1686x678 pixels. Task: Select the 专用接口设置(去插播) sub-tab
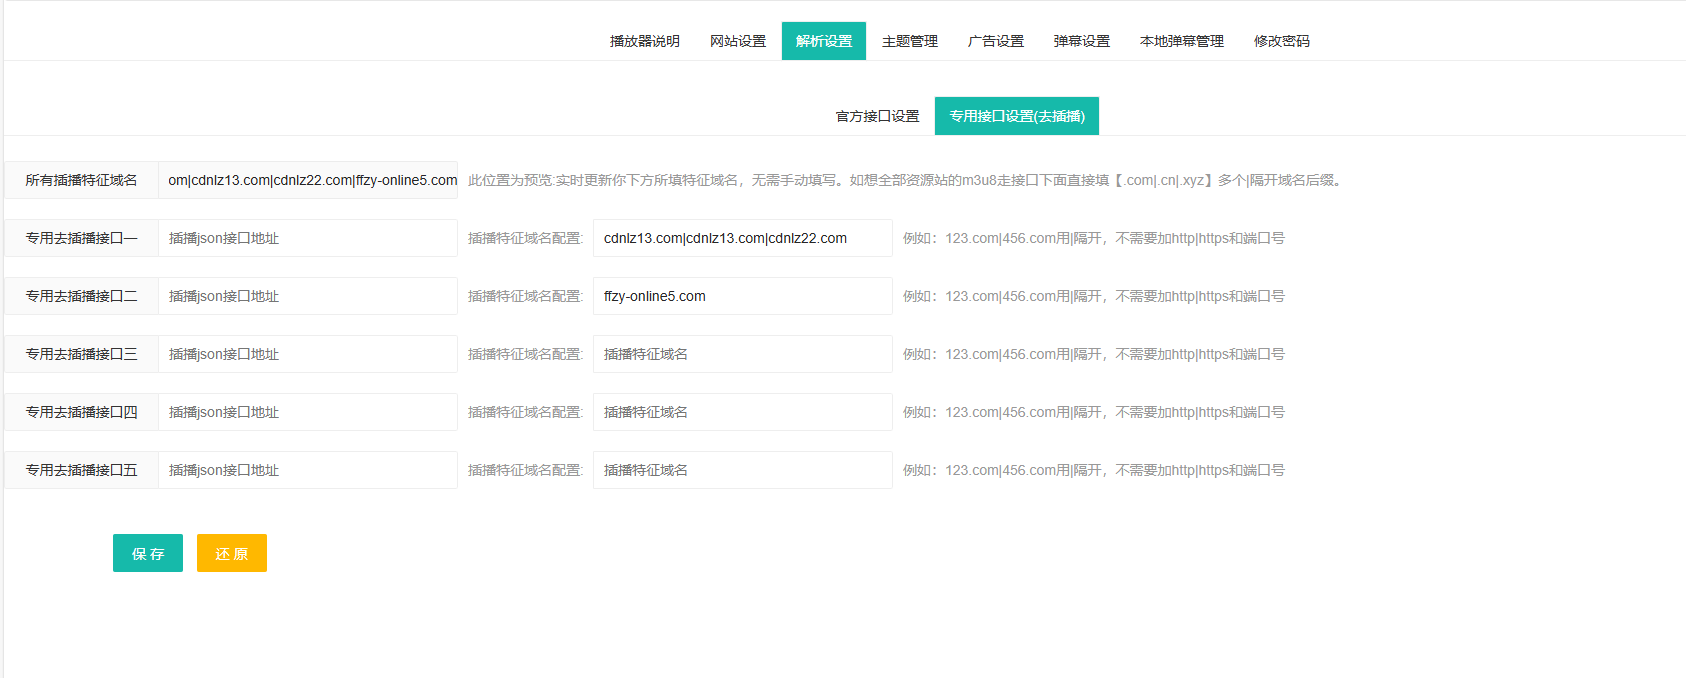(x=1017, y=116)
